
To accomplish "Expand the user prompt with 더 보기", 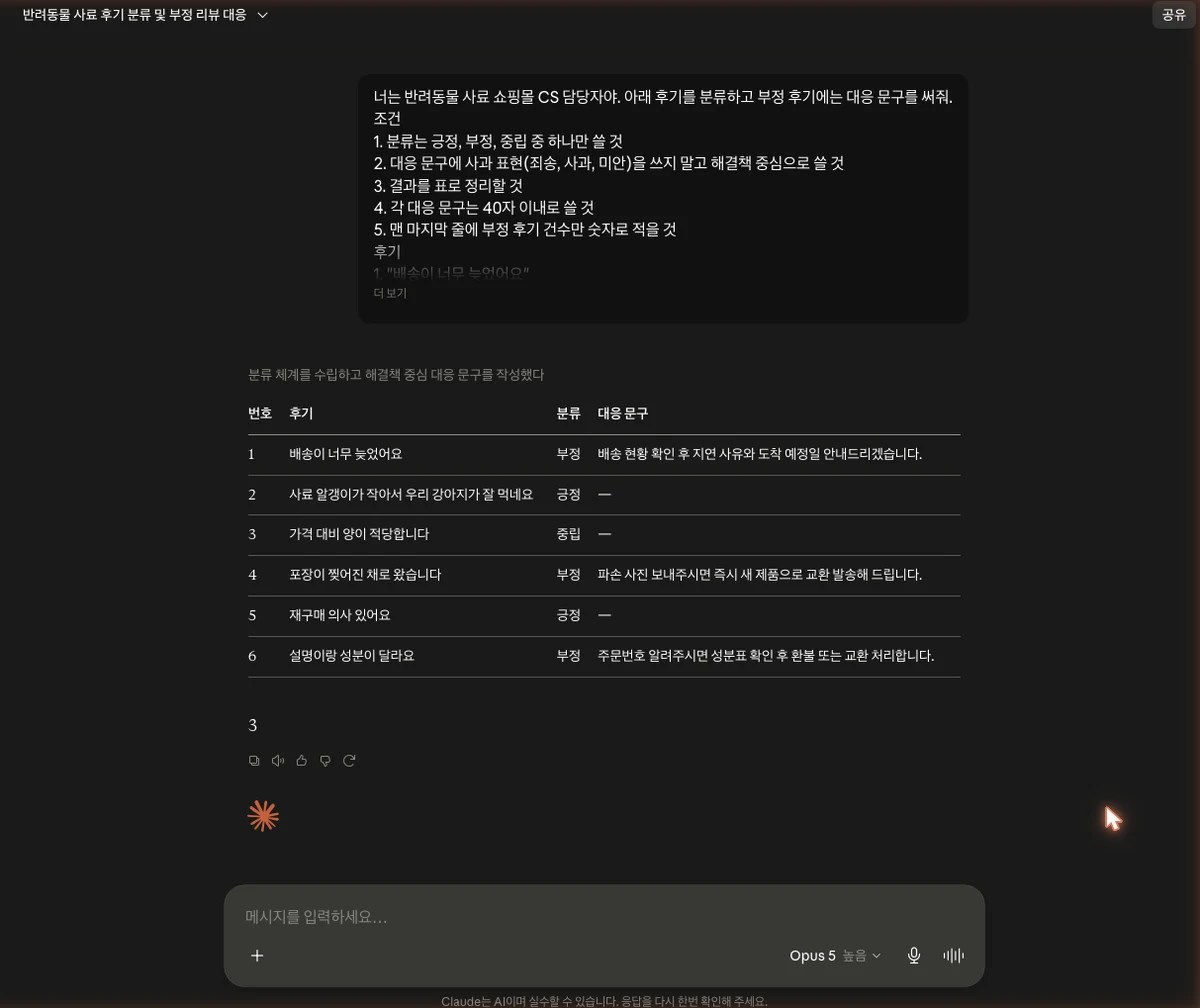I will click(x=390, y=294).
